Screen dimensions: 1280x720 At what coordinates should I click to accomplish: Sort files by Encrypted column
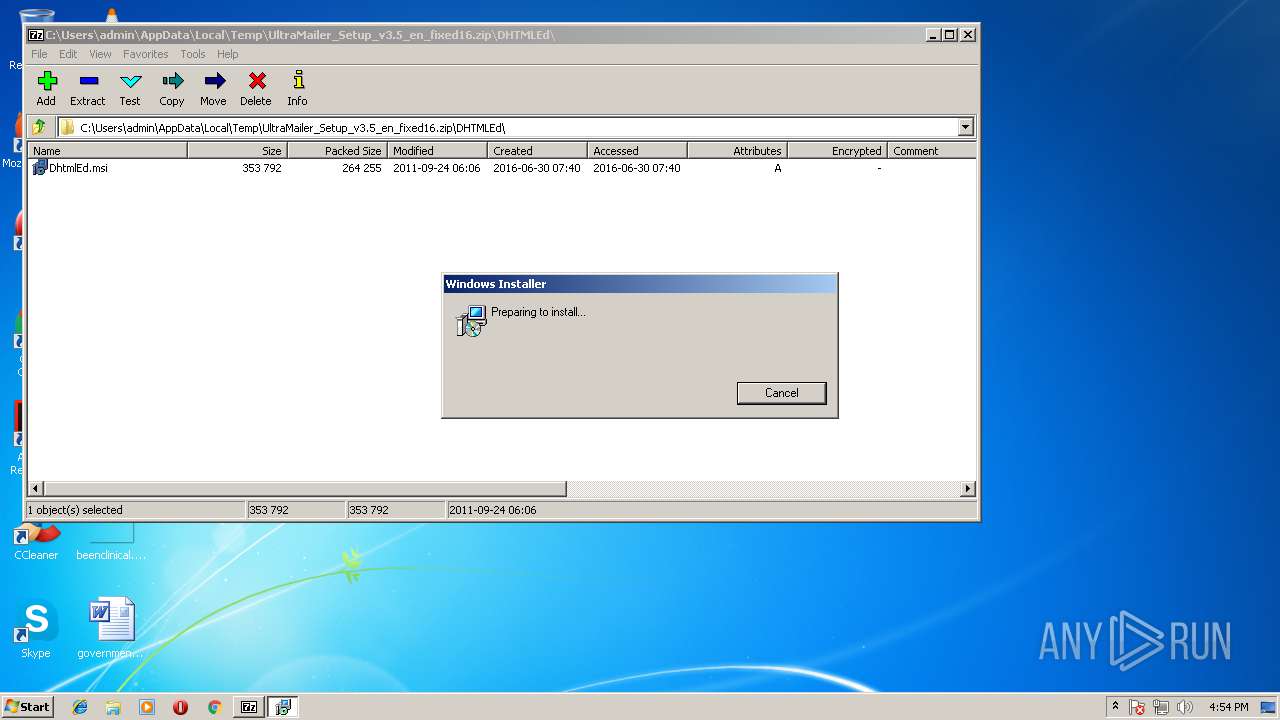[x=837, y=151]
